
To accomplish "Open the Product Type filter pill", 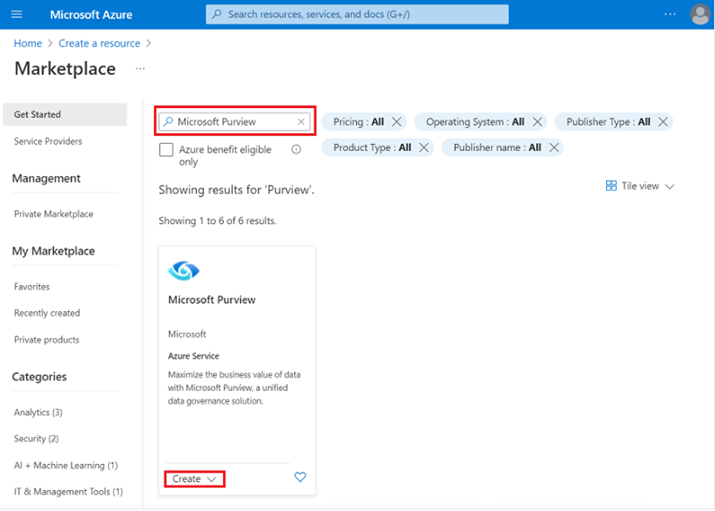I will [372, 147].
